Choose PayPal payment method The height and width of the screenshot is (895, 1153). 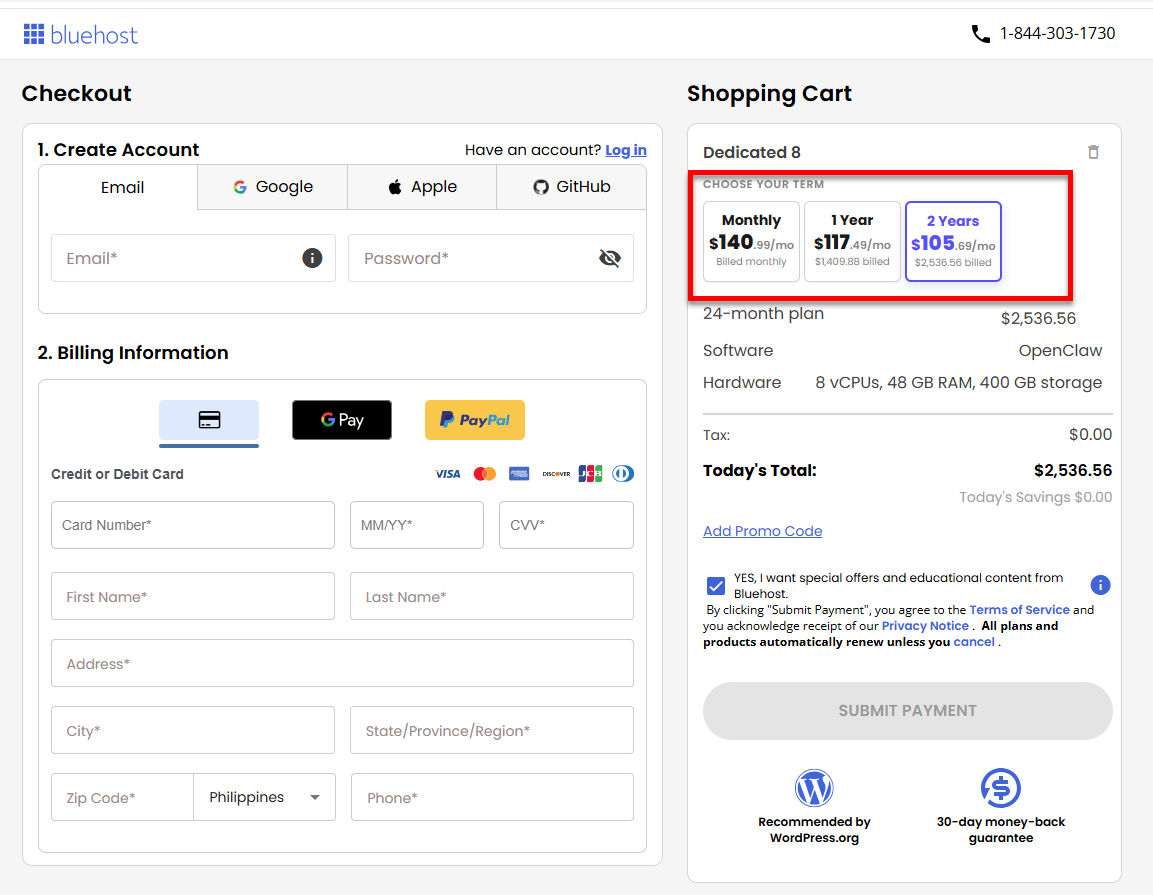click(x=475, y=420)
